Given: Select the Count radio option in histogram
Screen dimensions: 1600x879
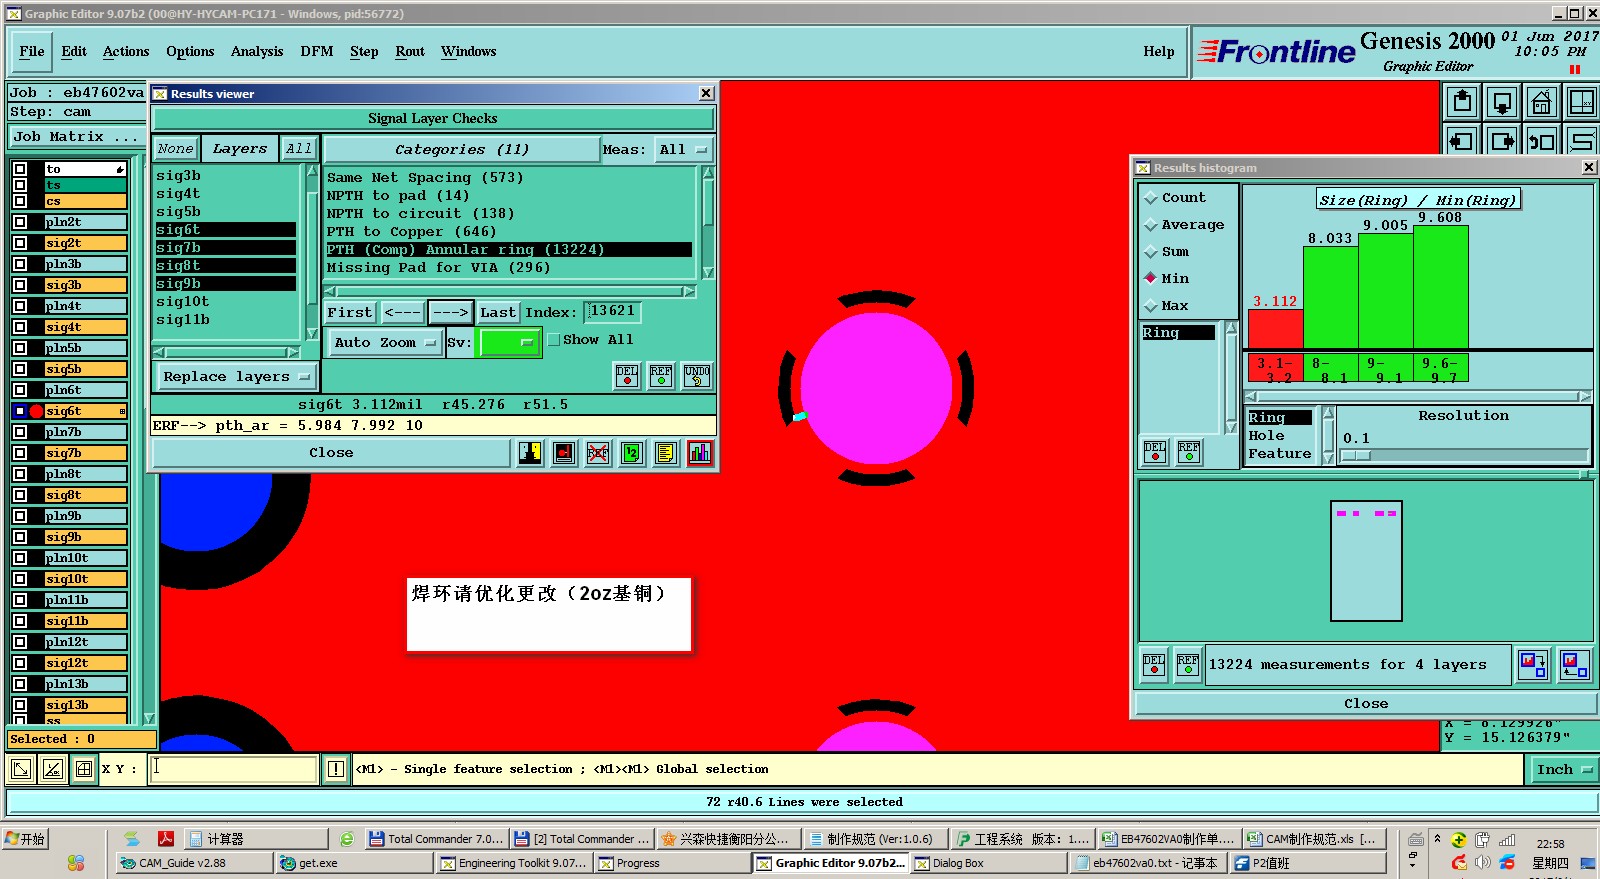Looking at the screenshot, I should [1151, 198].
